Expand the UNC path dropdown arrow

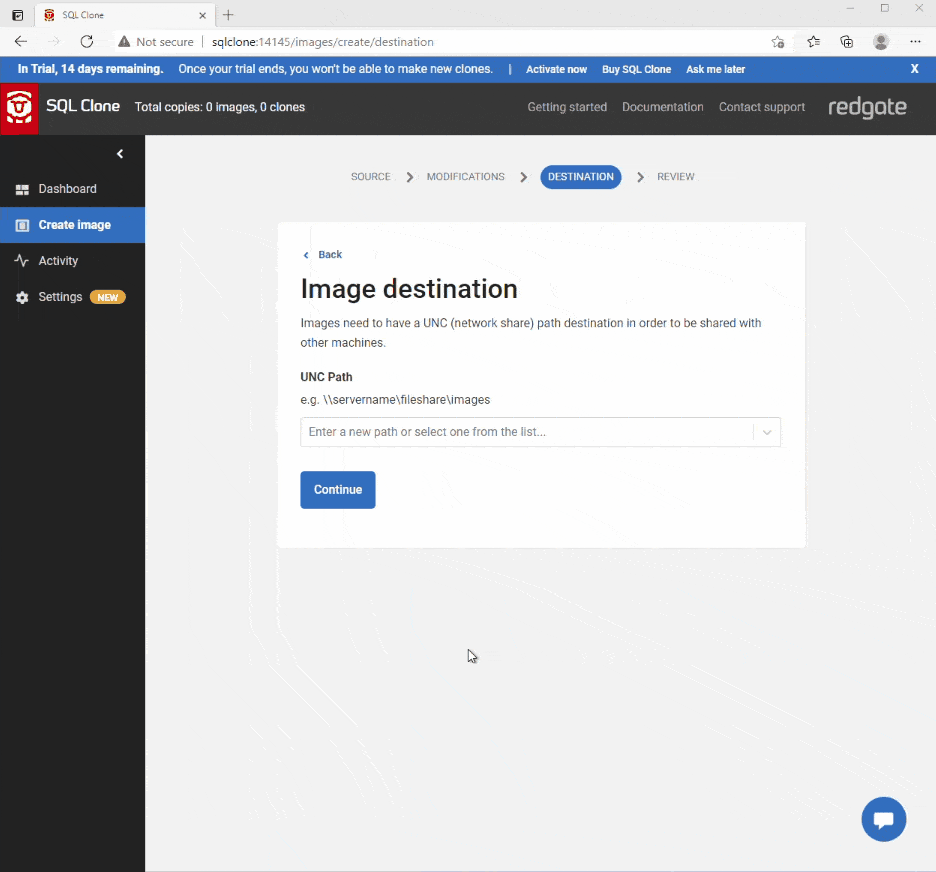767,432
